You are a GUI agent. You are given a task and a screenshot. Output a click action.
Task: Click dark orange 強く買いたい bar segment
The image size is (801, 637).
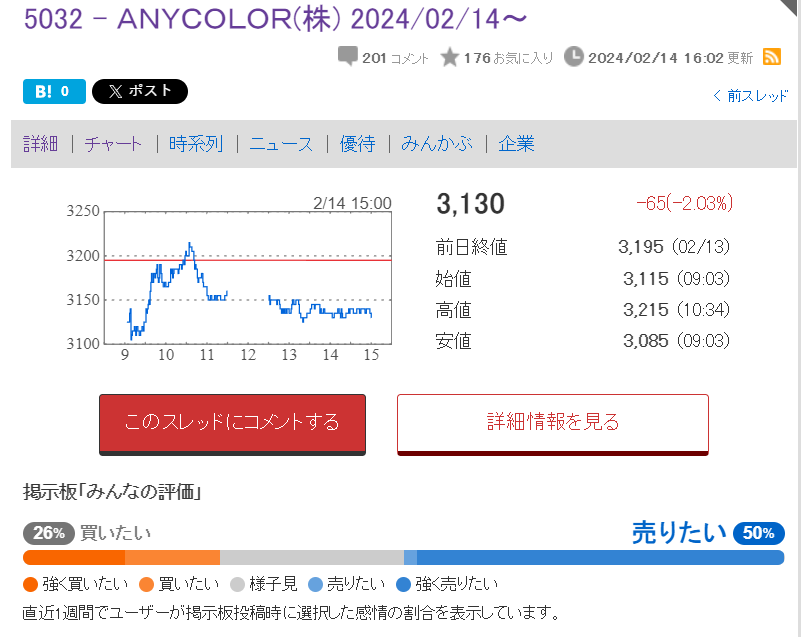[74, 557]
